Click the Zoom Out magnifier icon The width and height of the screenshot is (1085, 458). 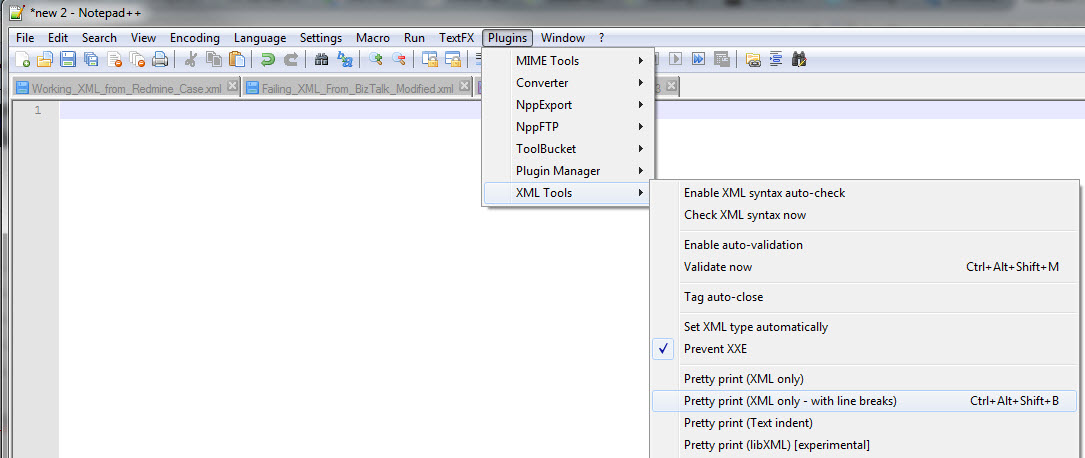(x=399, y=59)
